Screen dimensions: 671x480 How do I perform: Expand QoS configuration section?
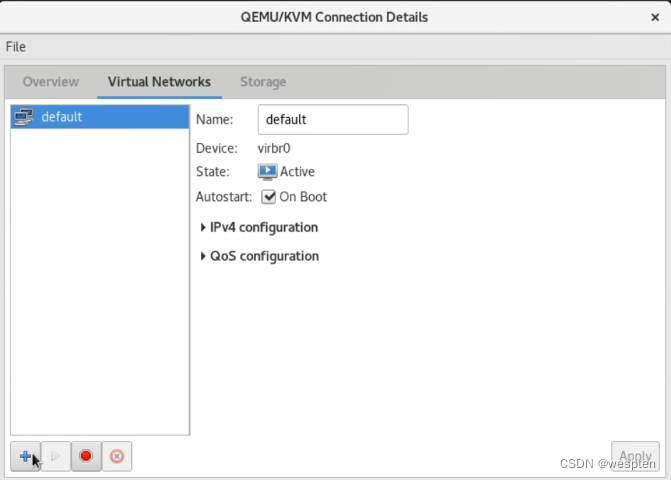[x=260, y=256]
